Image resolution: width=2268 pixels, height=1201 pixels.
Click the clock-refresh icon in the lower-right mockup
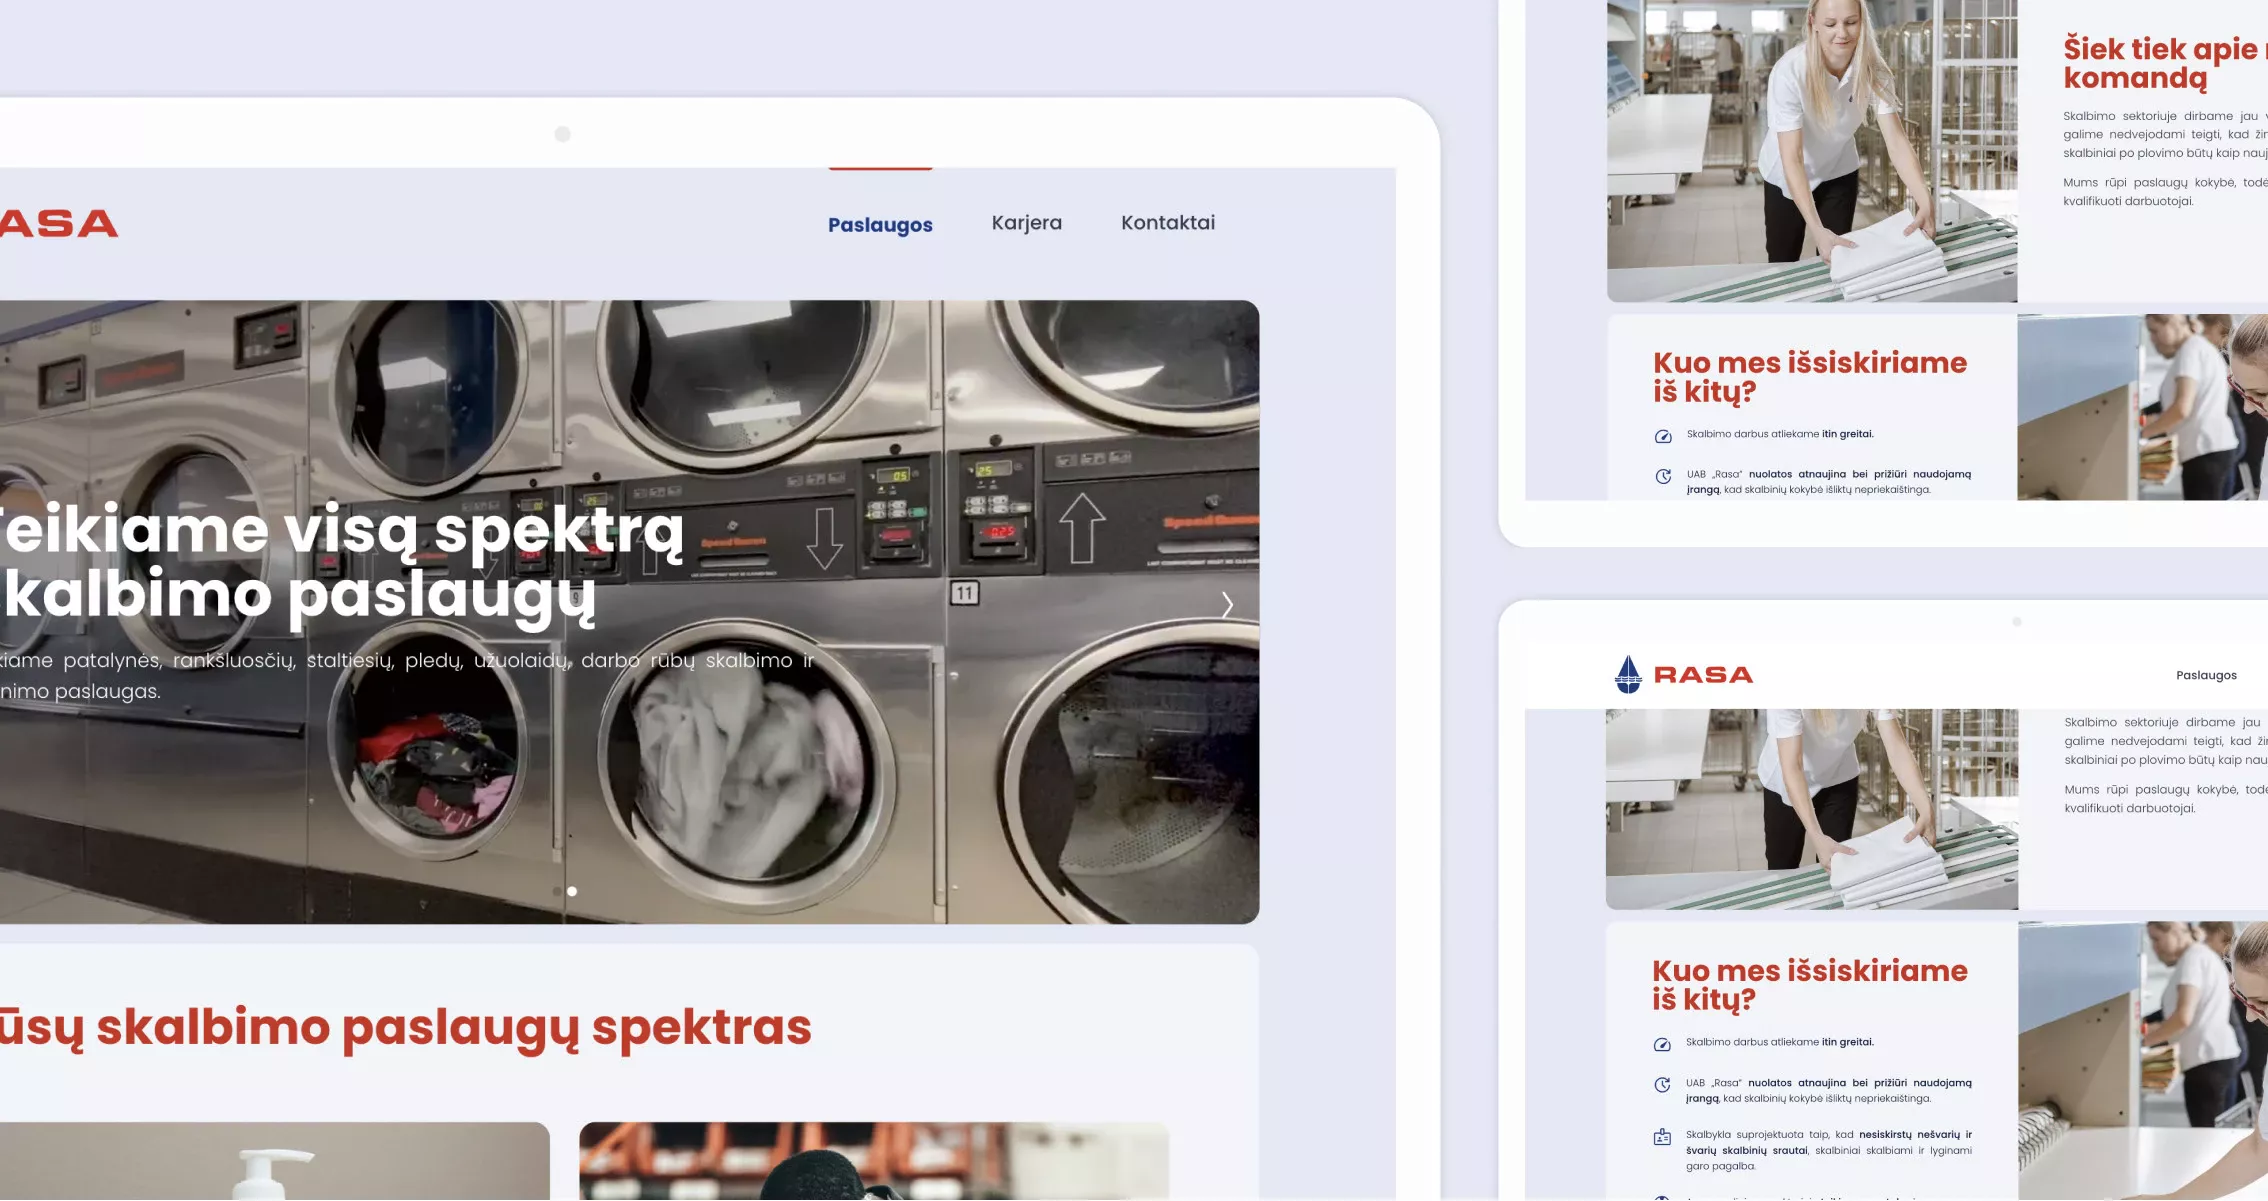pos(1662,1085)
